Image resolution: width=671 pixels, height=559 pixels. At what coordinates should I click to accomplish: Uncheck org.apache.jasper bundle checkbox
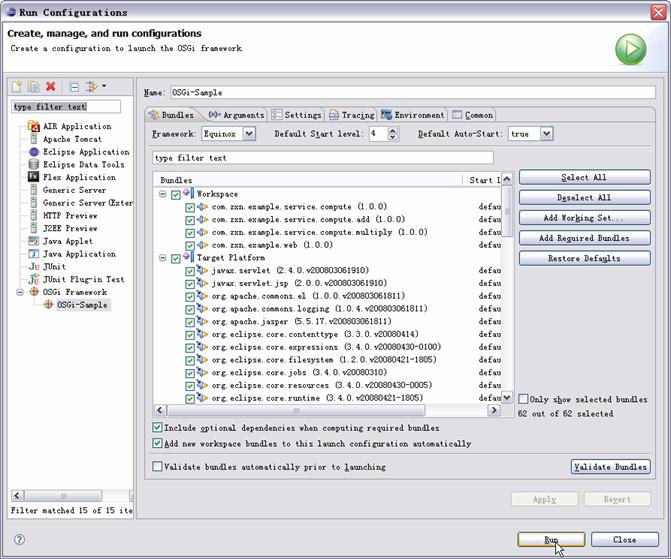pyautogui.click(x=190, y=322)
